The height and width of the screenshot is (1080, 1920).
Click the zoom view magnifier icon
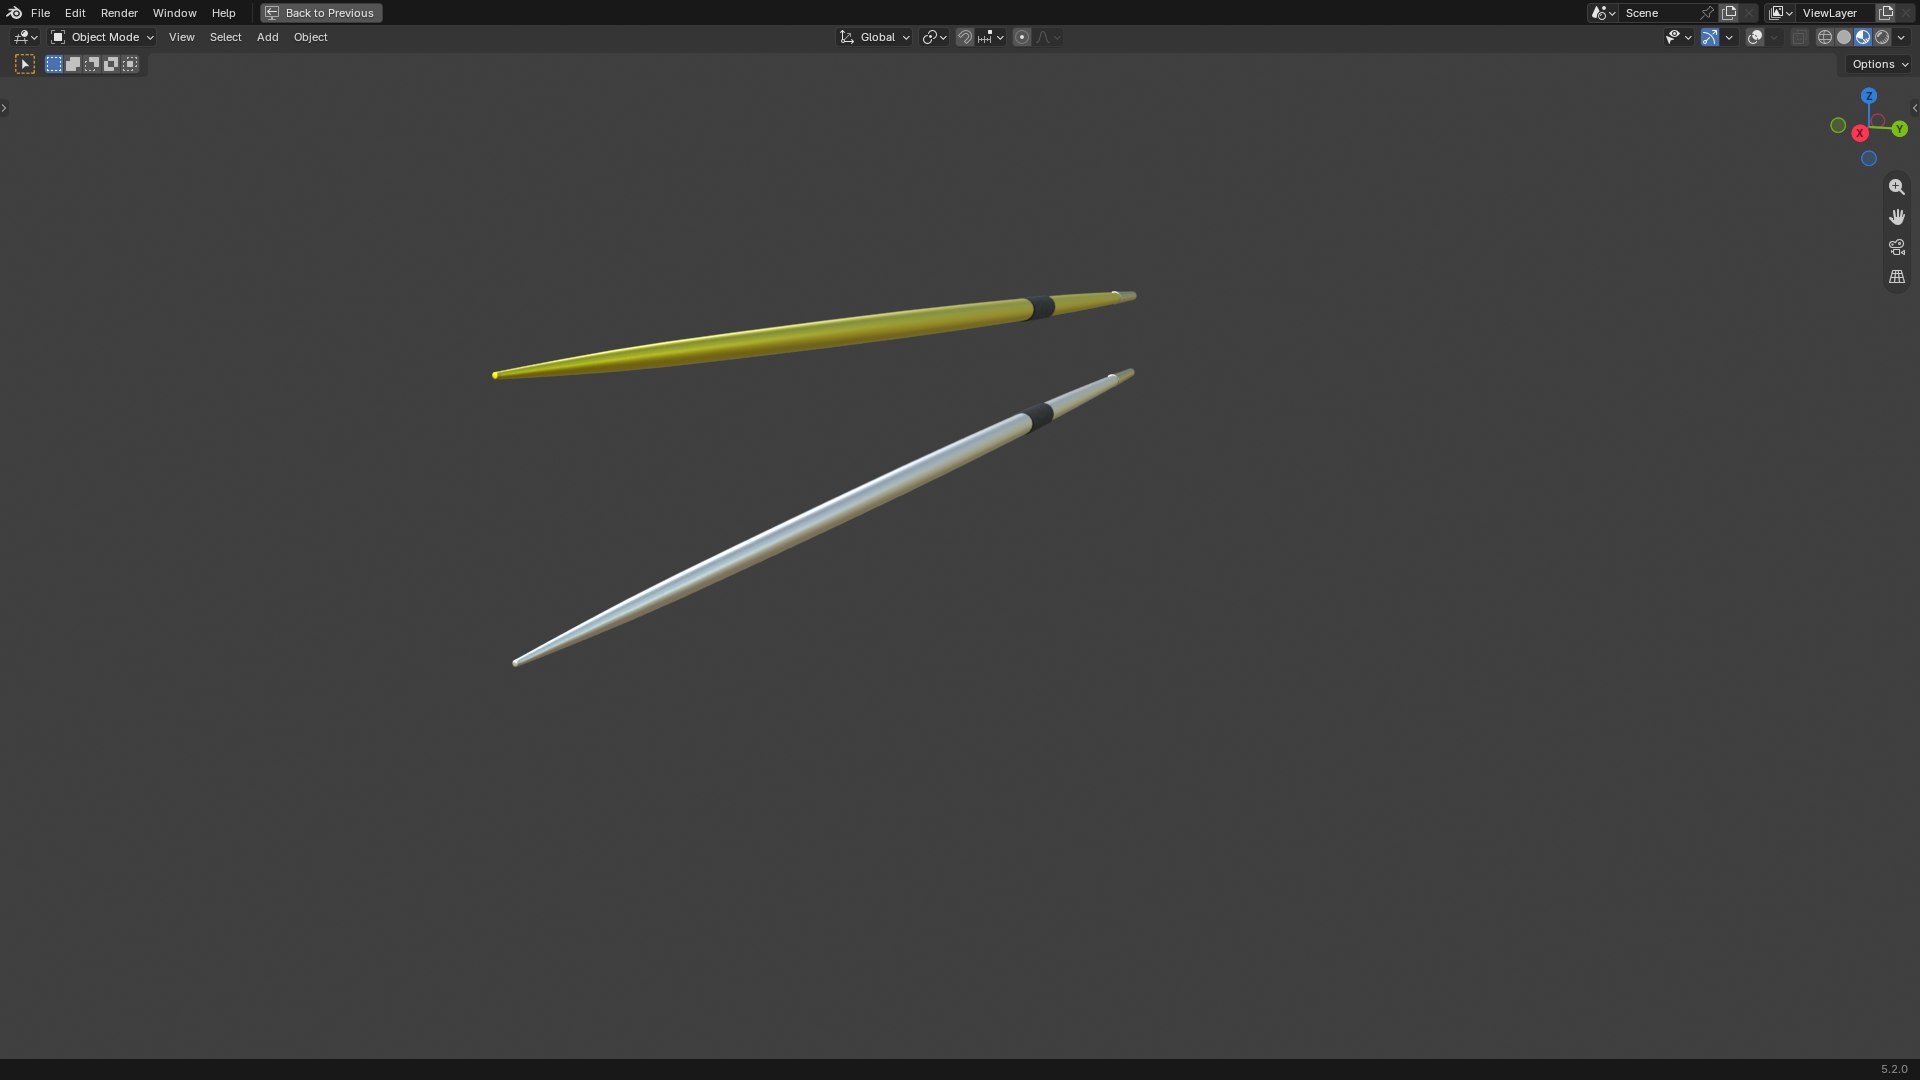tap(1897, 187)
